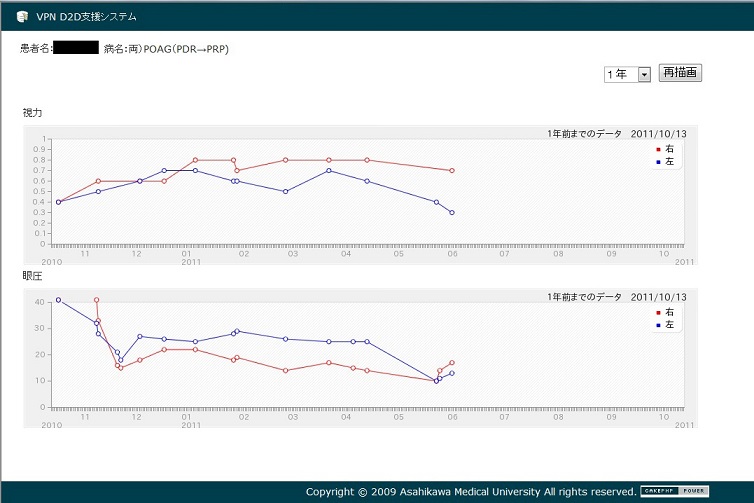Click blue 左 legend marker in 視力 chart
This screenshot has height=503, width=754.
click(658, 162)
